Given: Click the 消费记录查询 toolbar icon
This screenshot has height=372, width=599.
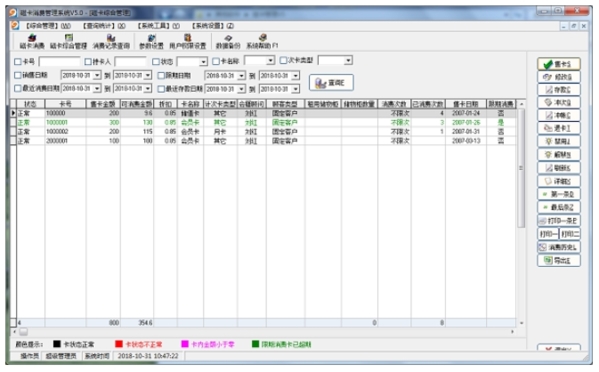Looking at the screenshot, I should [111, 42].
